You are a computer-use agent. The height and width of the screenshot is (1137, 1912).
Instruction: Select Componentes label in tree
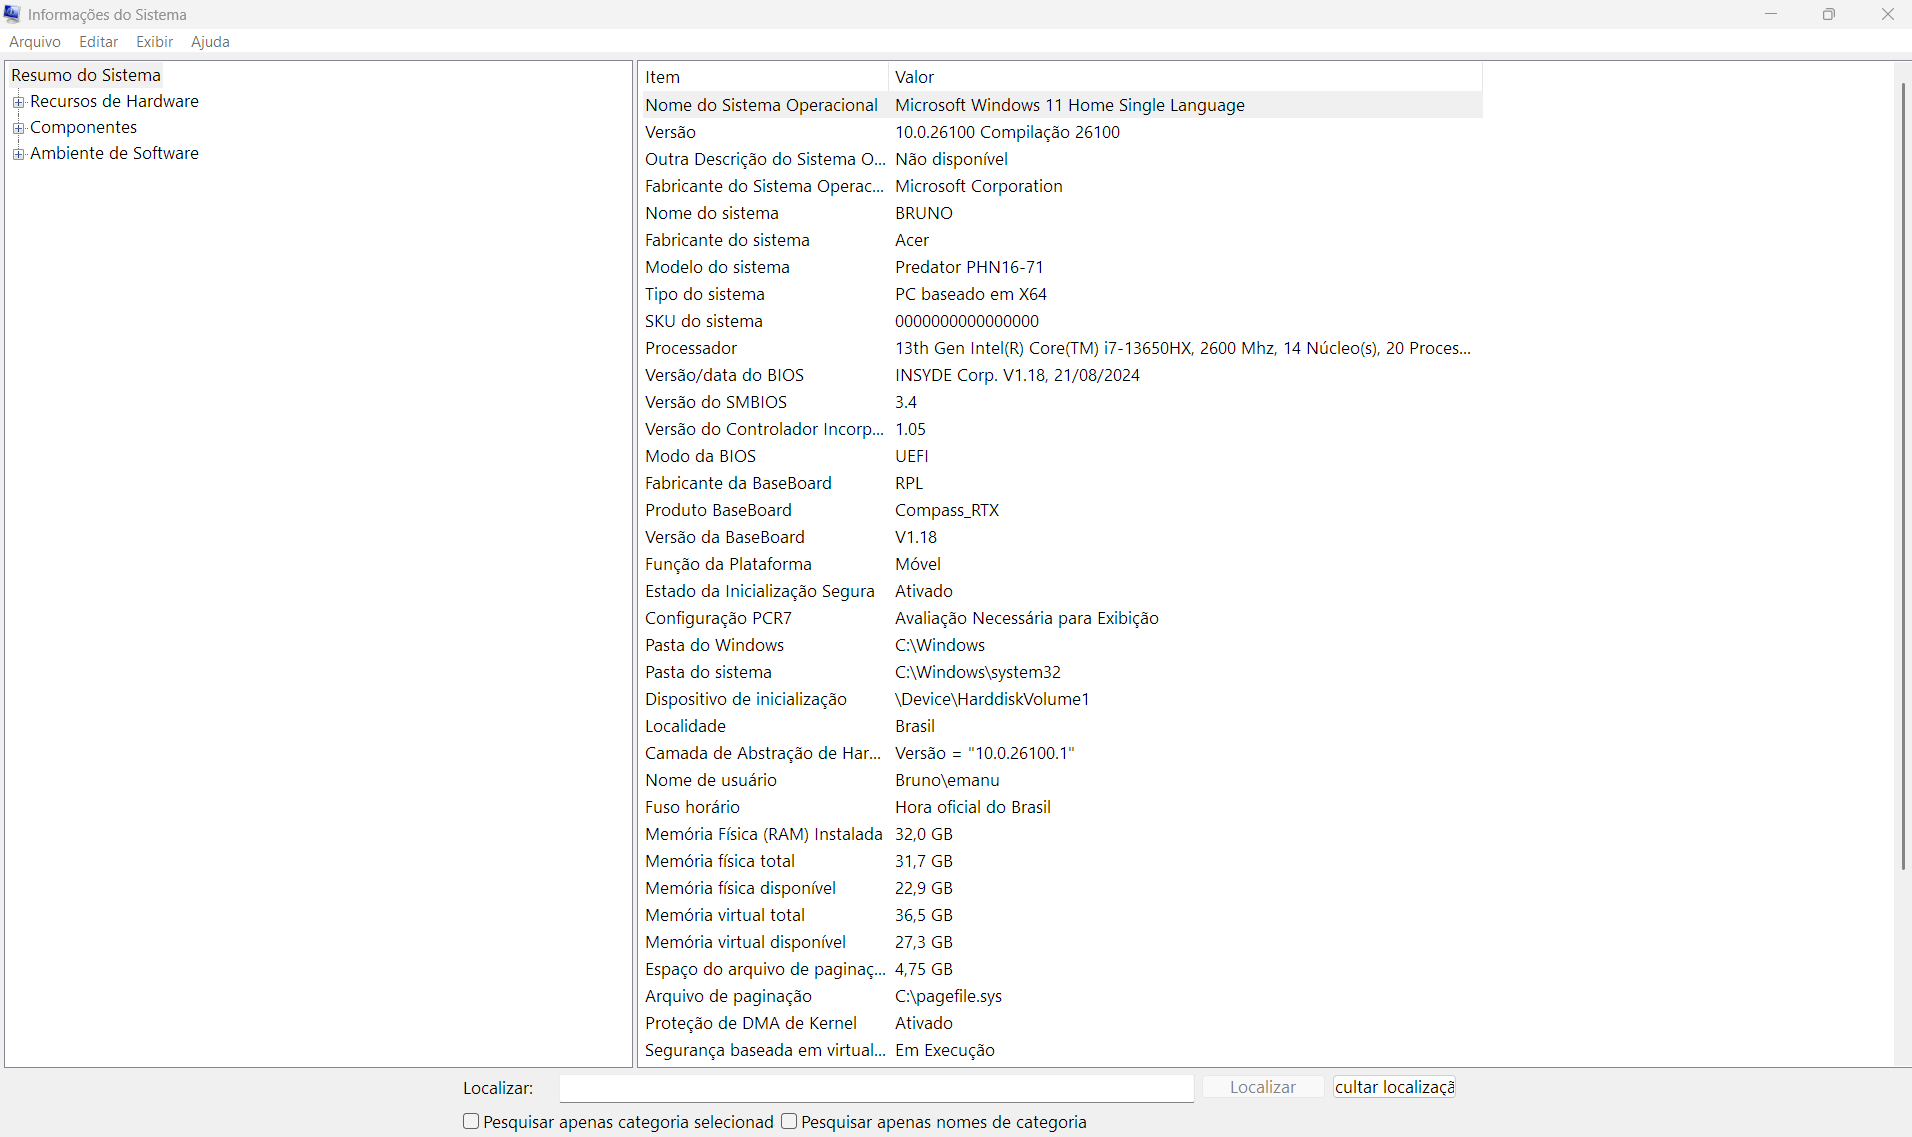click(x=83, y=127)
